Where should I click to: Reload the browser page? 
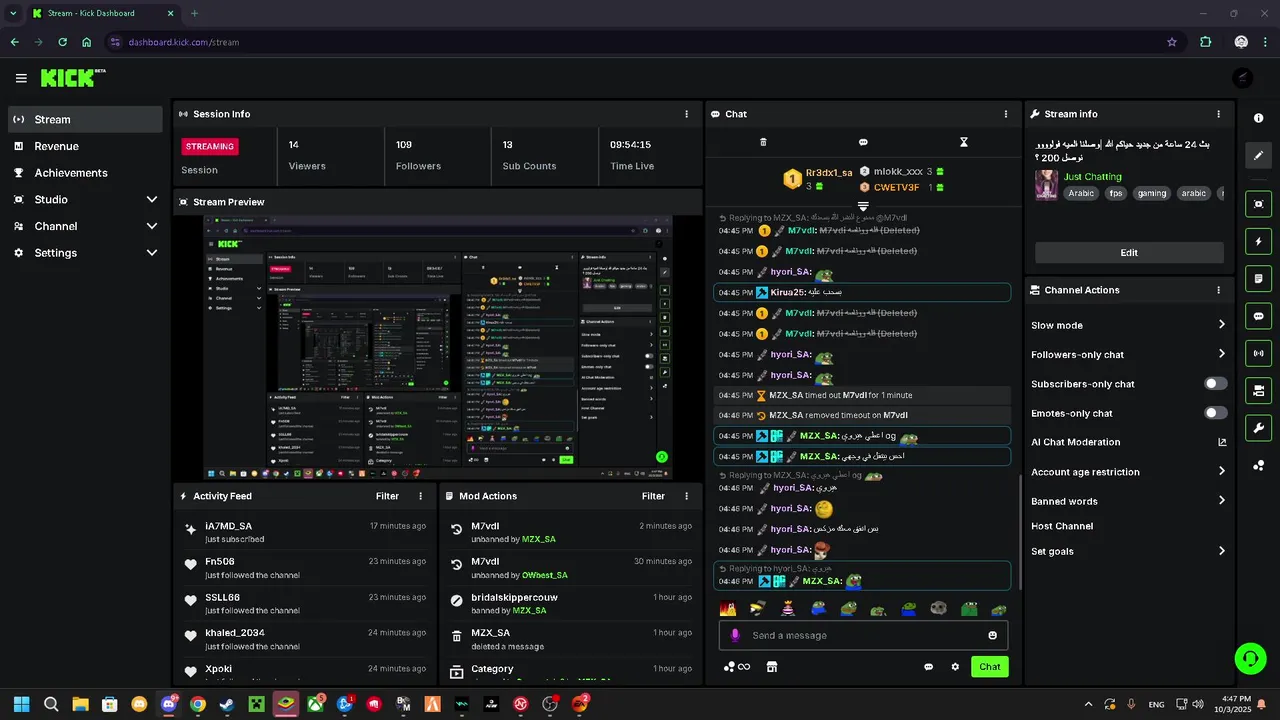63,42
